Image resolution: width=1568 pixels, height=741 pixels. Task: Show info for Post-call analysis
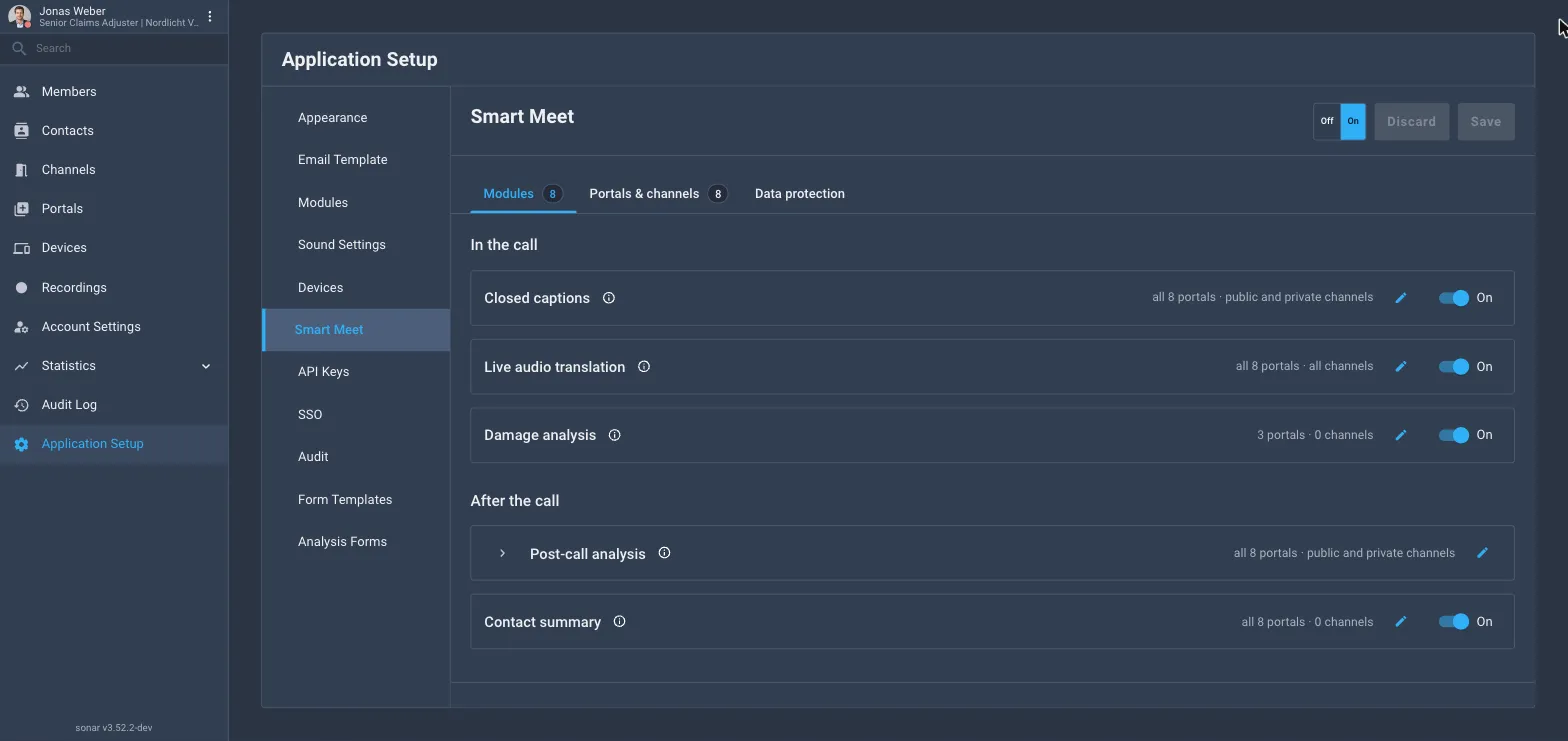click(664, 553)
